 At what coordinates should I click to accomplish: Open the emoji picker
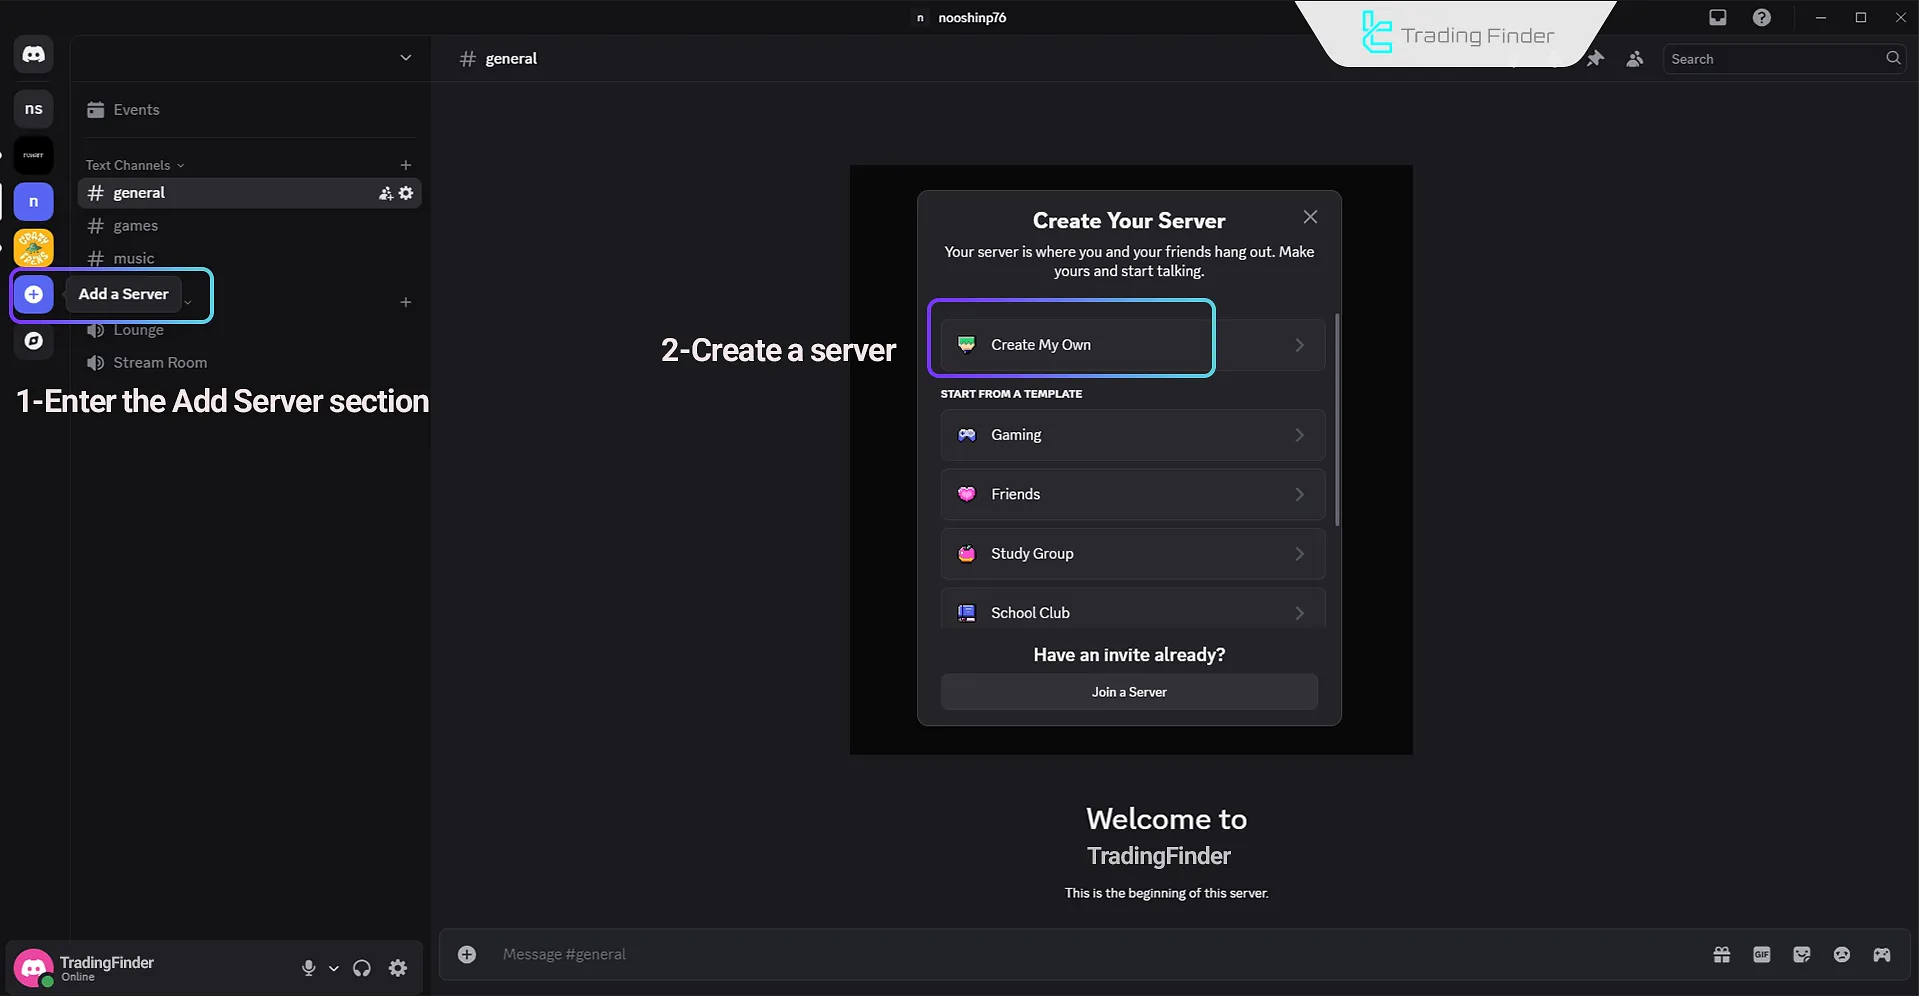pos(1841,954)
